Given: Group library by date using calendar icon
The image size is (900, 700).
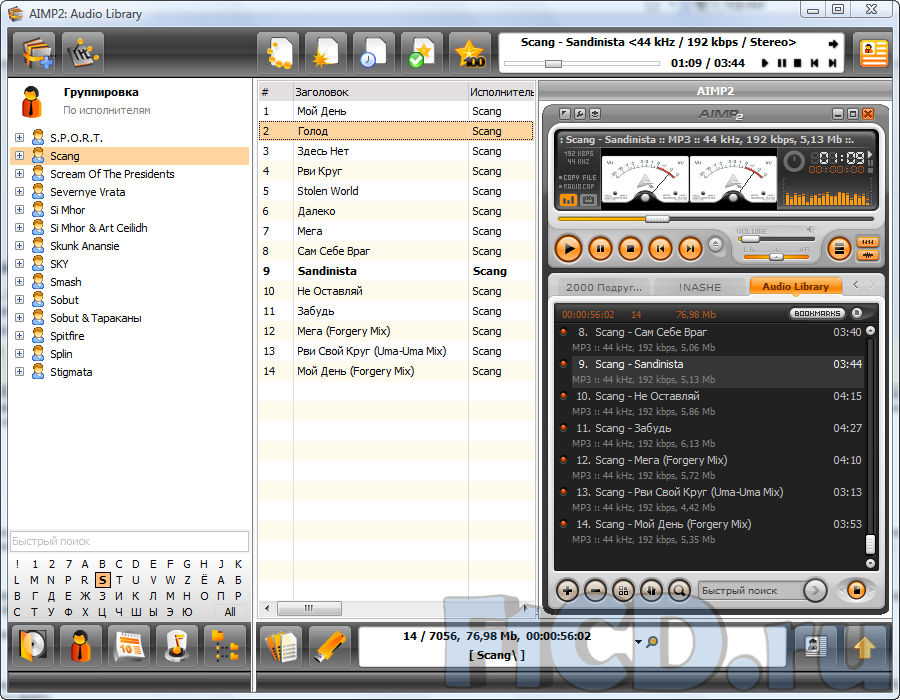Looking at the screenshot, I should click(x=129, y=646).
